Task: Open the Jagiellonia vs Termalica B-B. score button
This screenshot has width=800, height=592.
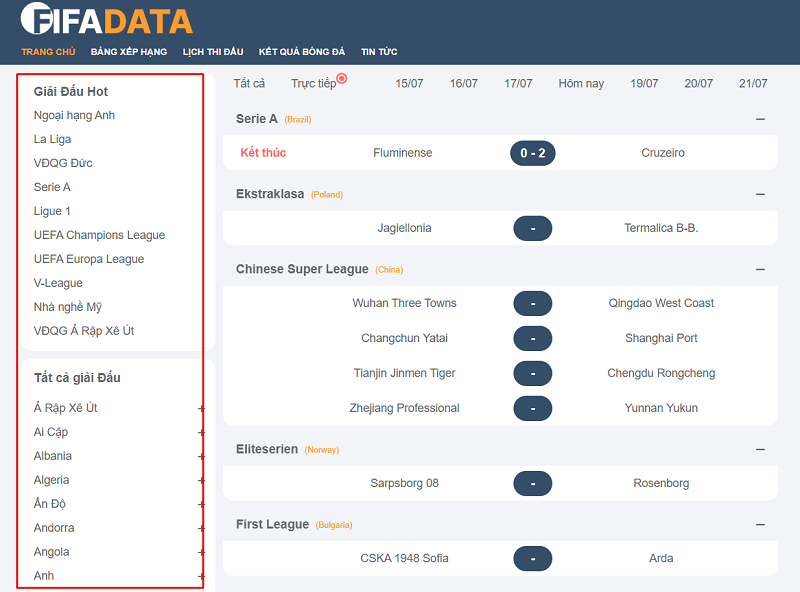Action: [533, 228]
